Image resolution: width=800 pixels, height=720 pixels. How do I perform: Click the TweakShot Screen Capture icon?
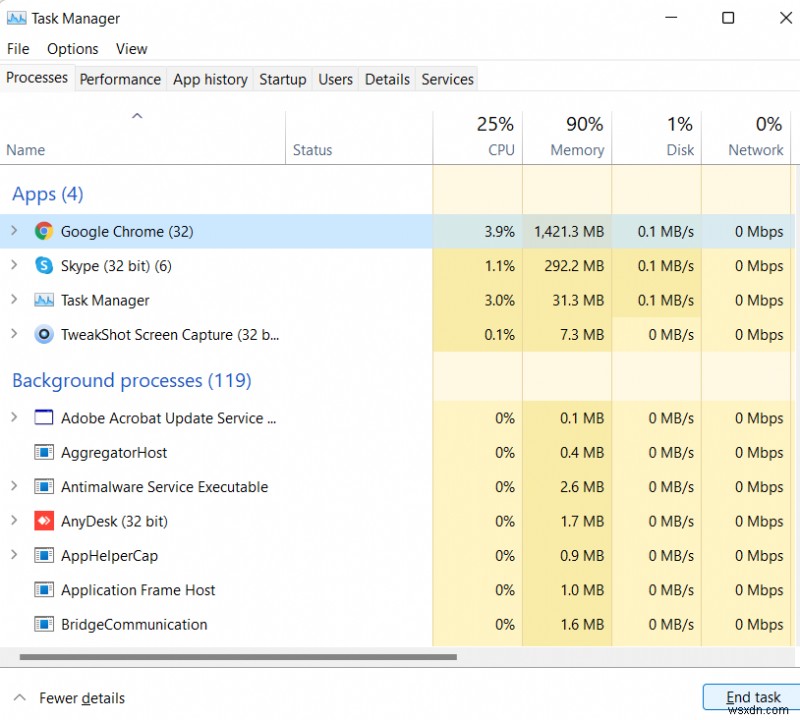click(44, 334)
